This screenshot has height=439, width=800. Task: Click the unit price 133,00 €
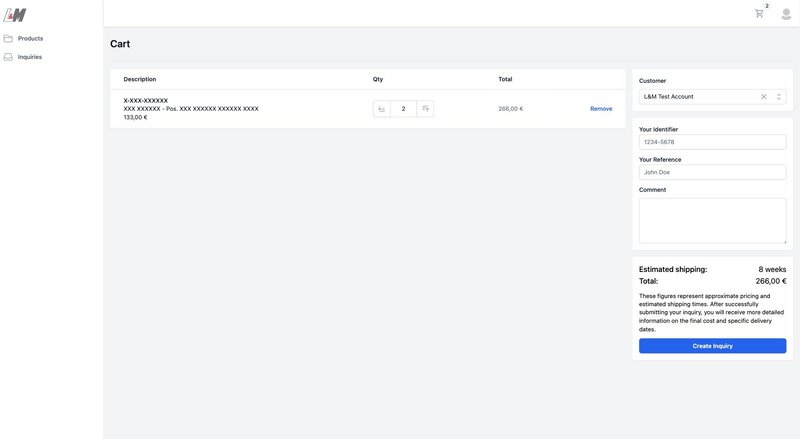(x=135, y=117)
